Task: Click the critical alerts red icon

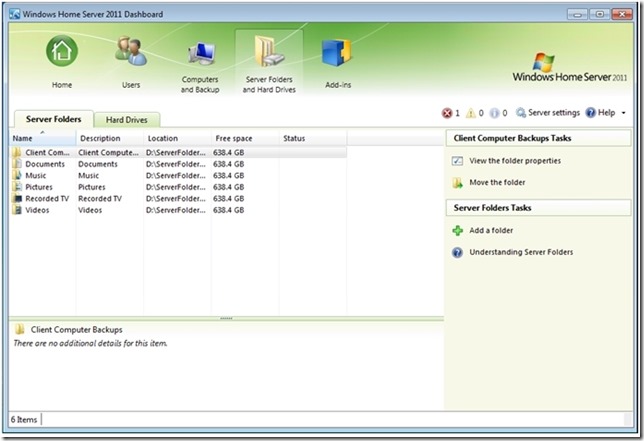Action: click(x=446, y=113)
